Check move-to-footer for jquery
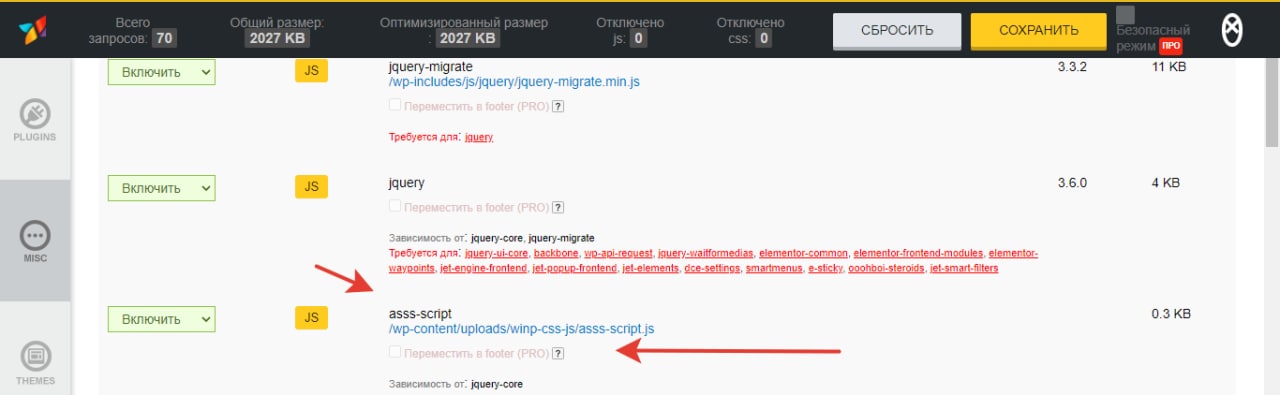This screenshot has width=1280, height=395. tap(395, 206)
